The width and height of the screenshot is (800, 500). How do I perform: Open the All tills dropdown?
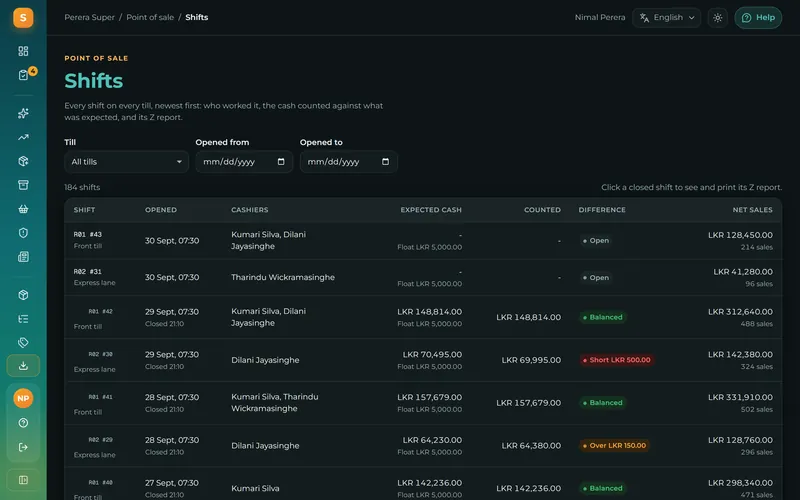(x=127, y=162)
